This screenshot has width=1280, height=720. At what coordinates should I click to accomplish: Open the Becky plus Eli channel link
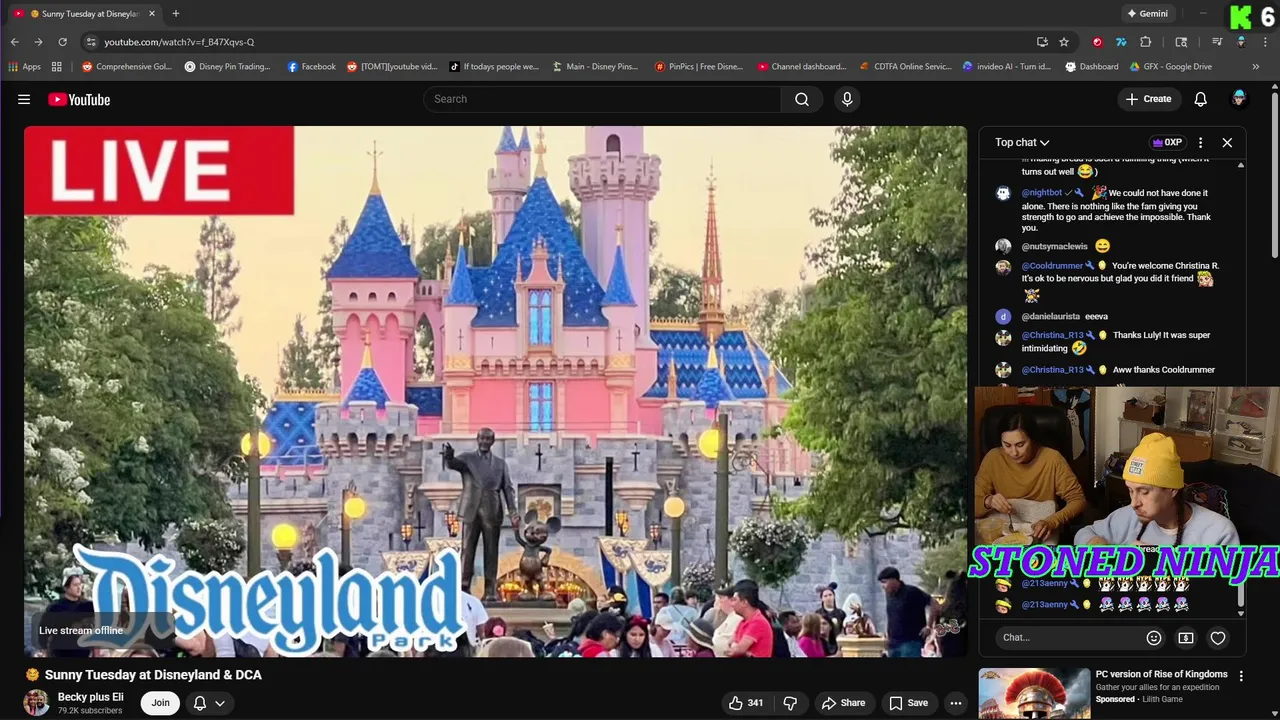91,697
